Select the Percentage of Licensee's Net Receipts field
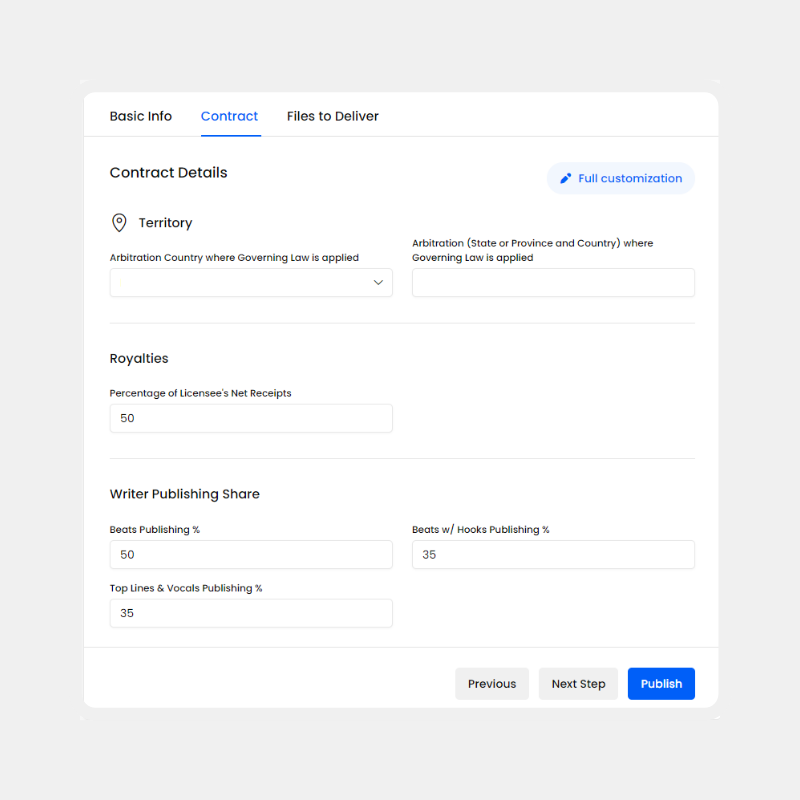This screenshot has width=800, height=800. tap(250, 418)
